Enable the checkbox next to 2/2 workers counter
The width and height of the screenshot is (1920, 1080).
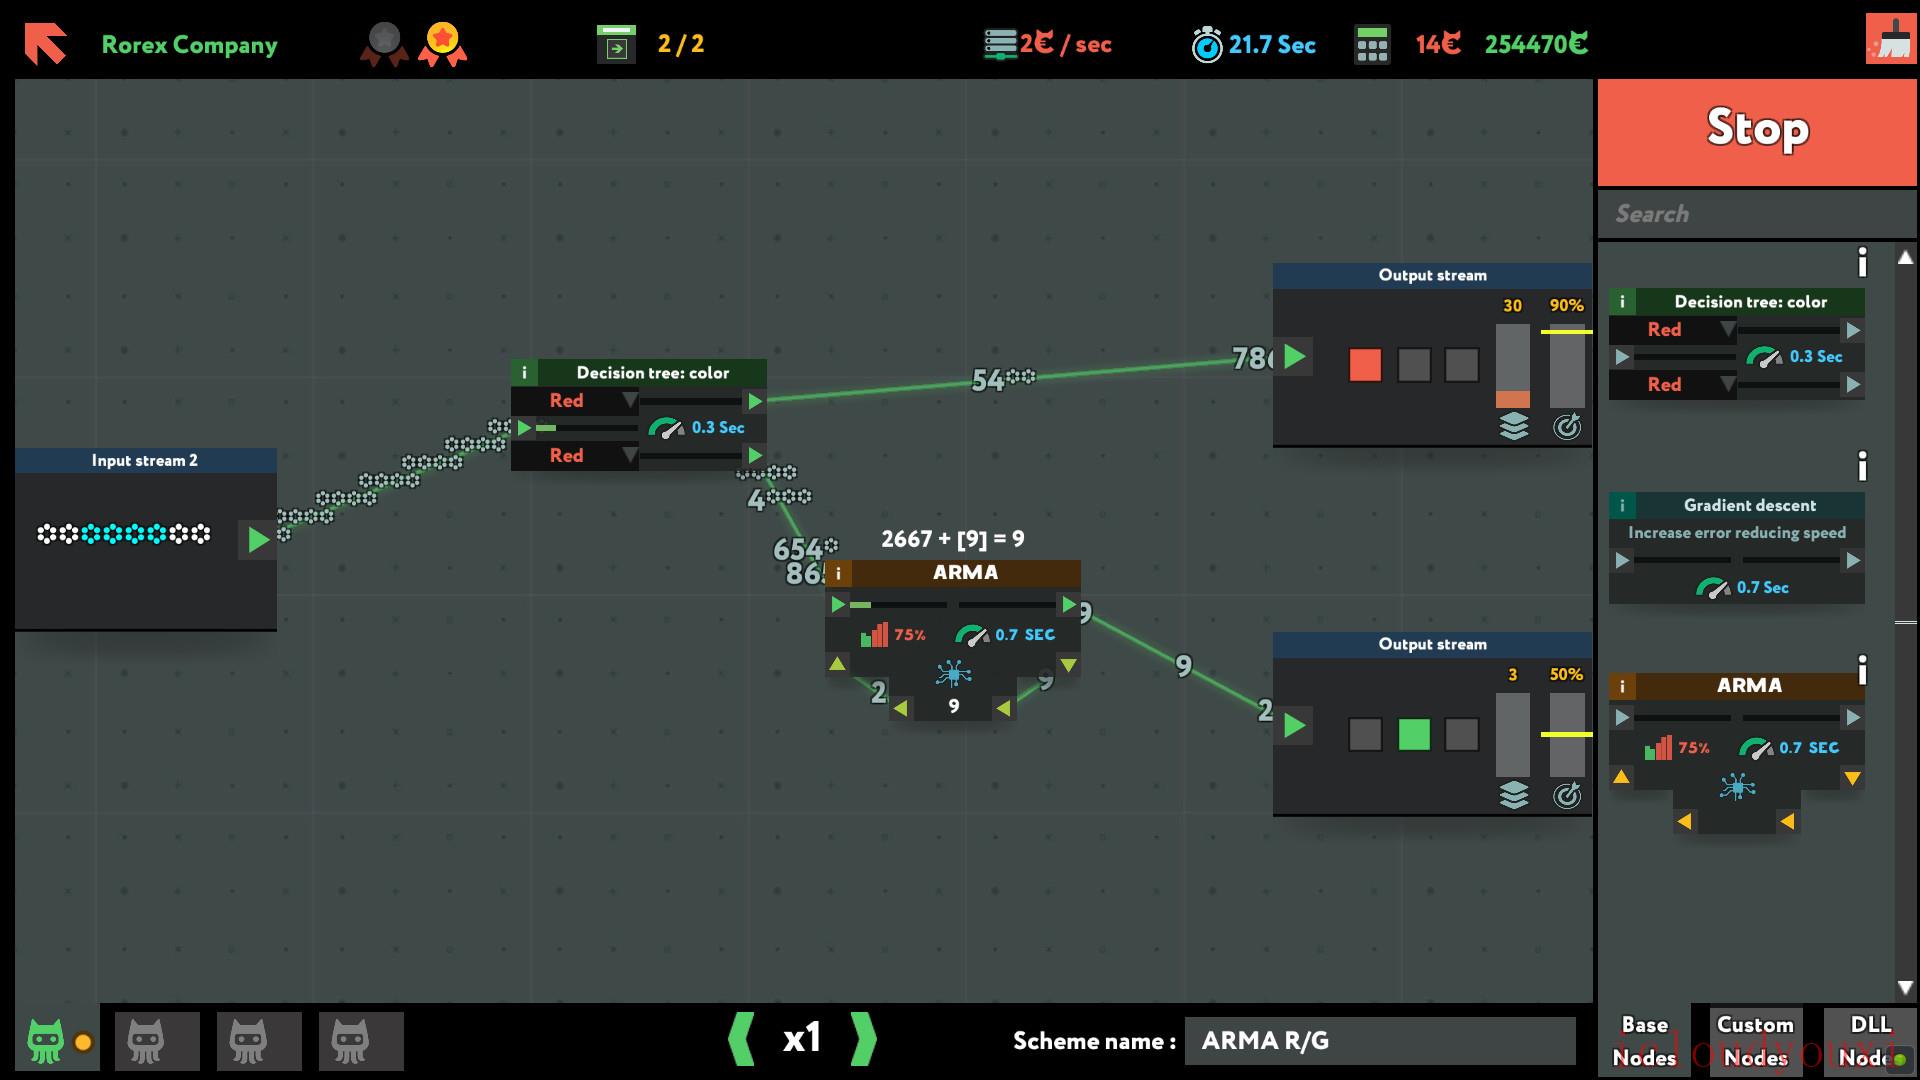tap(615, 47)
